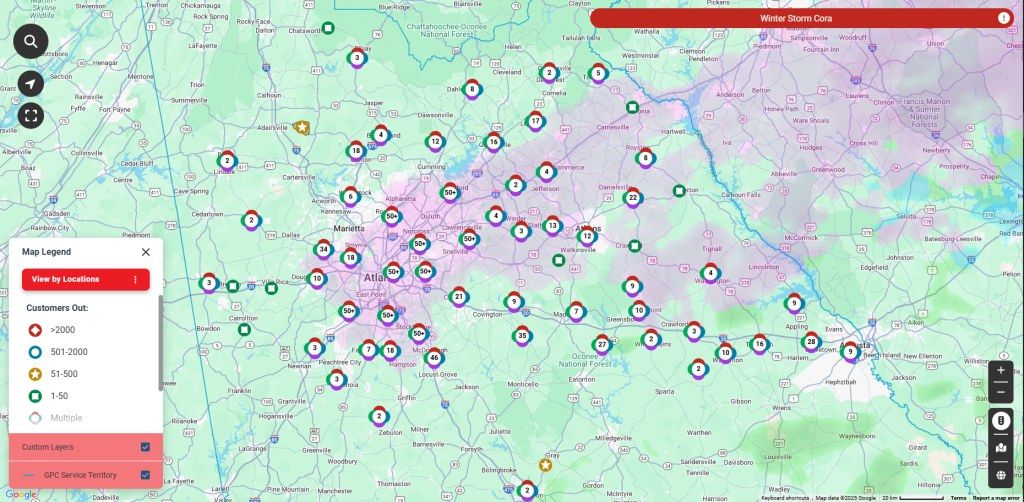
Task: Open the View by Locations options menu
Action: pyautogui.click(x=135, y=279)
